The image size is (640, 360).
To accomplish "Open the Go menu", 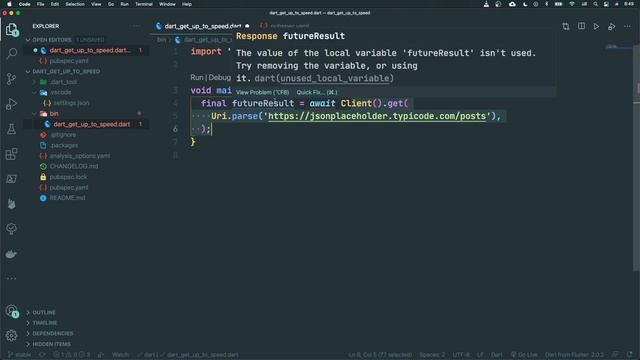I will tap(111, 4).
